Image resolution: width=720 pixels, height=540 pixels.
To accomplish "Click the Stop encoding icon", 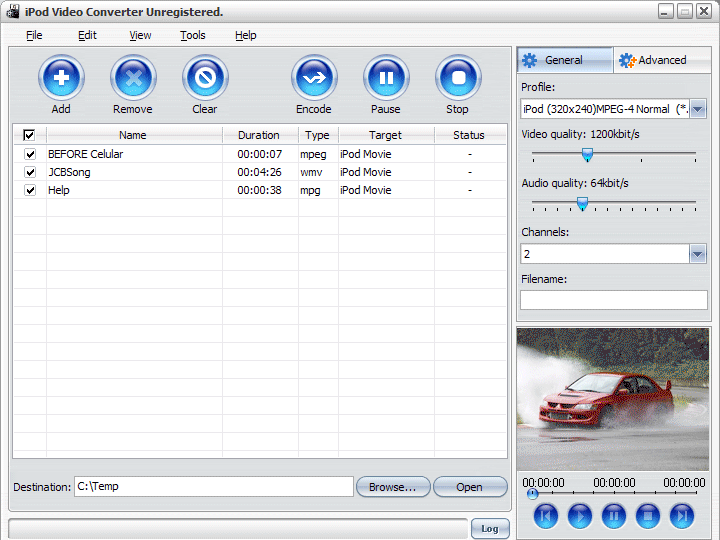I will 458,78.
